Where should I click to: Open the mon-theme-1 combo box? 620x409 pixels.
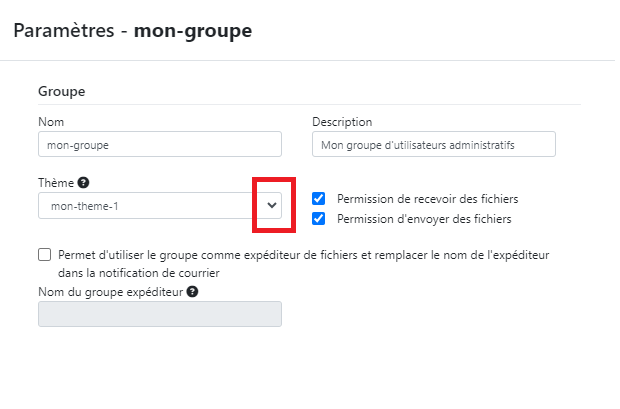(x=160, y=206)
